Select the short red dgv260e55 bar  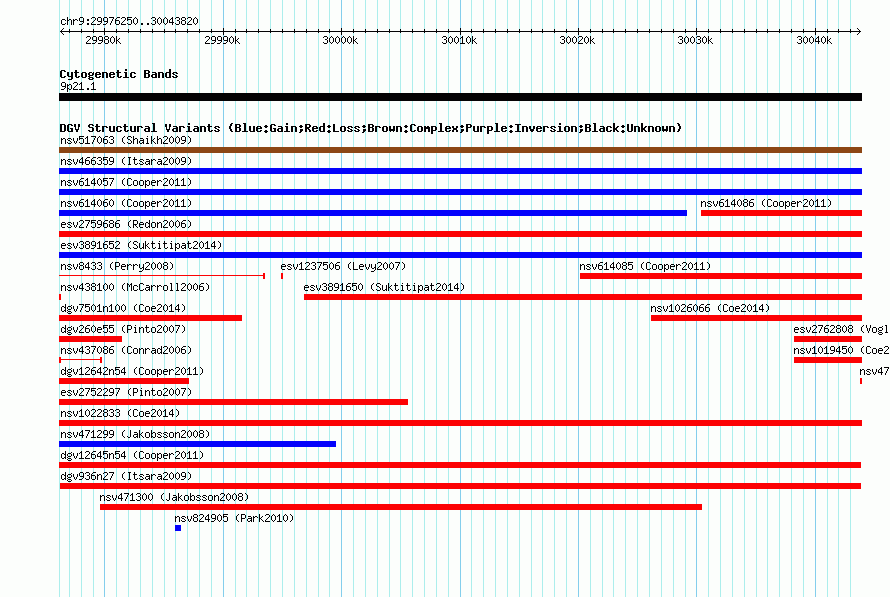tap(90, 339)
